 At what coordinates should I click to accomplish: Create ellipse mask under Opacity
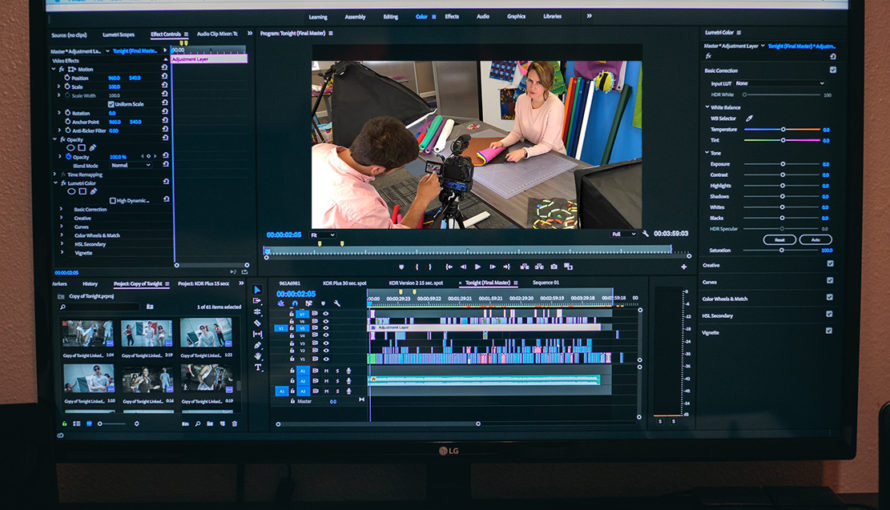[x=71, y=147]
